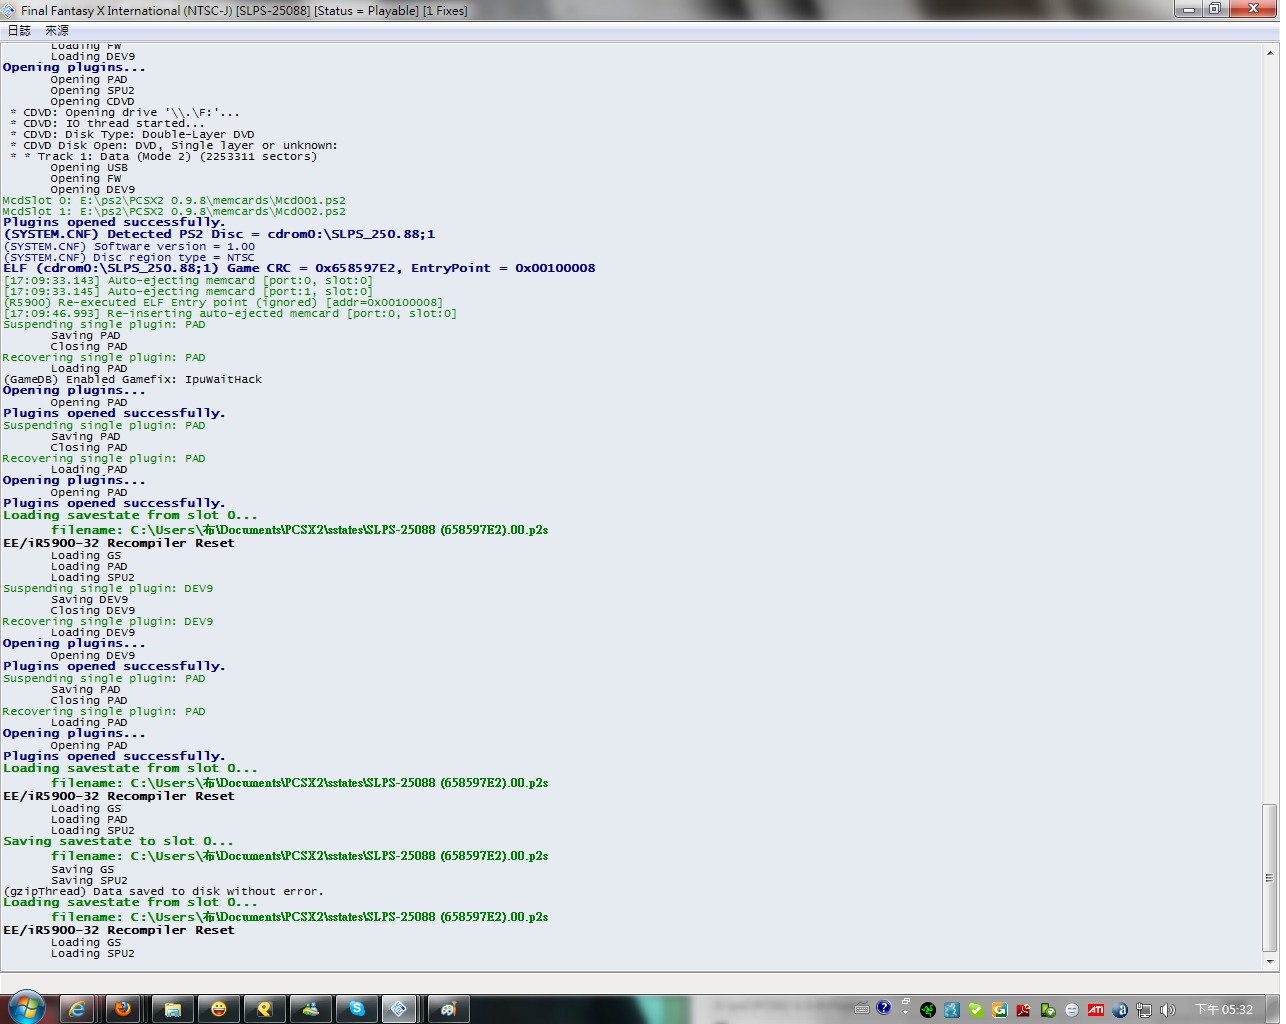Viewport: 1286px width, 1024px height.
Task: Open the language bar options arrow
Action: tap(906, 1013)
